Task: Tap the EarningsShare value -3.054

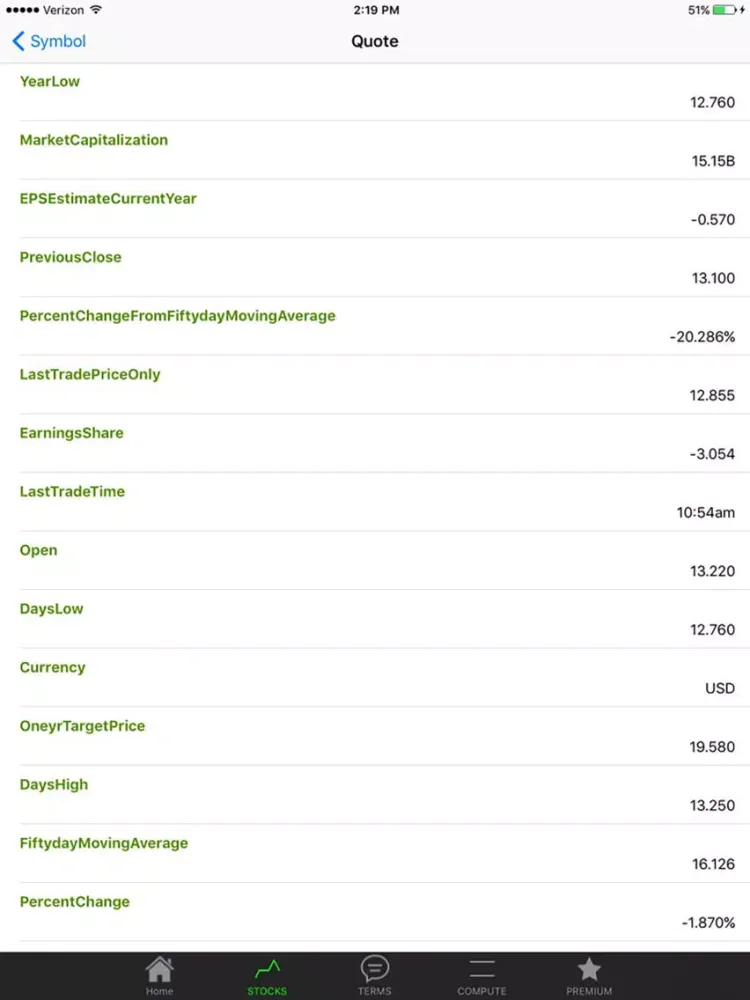Action: 712,454
